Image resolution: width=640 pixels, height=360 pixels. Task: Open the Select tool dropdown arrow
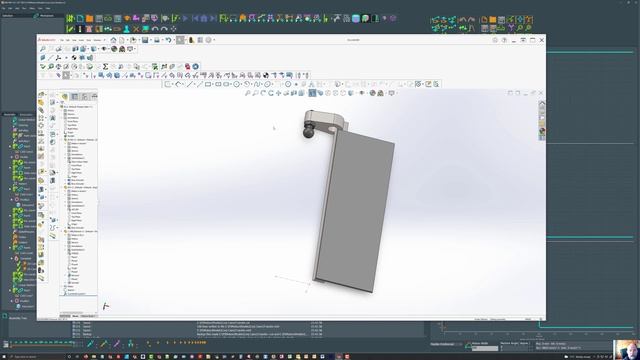[186, 40]
